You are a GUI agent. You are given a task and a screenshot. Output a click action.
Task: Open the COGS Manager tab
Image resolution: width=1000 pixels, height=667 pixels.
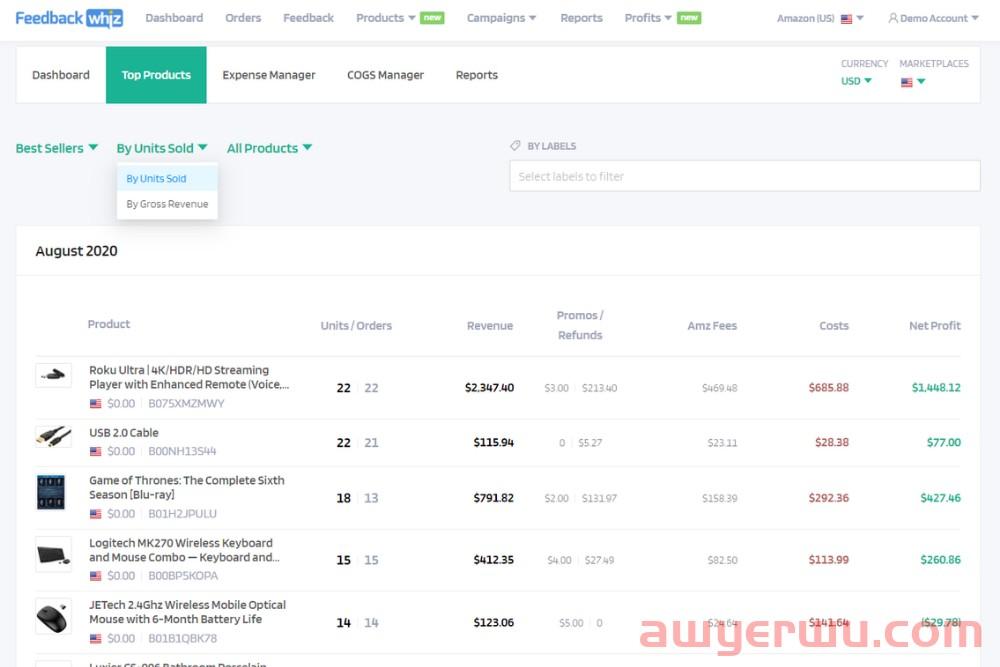pos(385,75)
